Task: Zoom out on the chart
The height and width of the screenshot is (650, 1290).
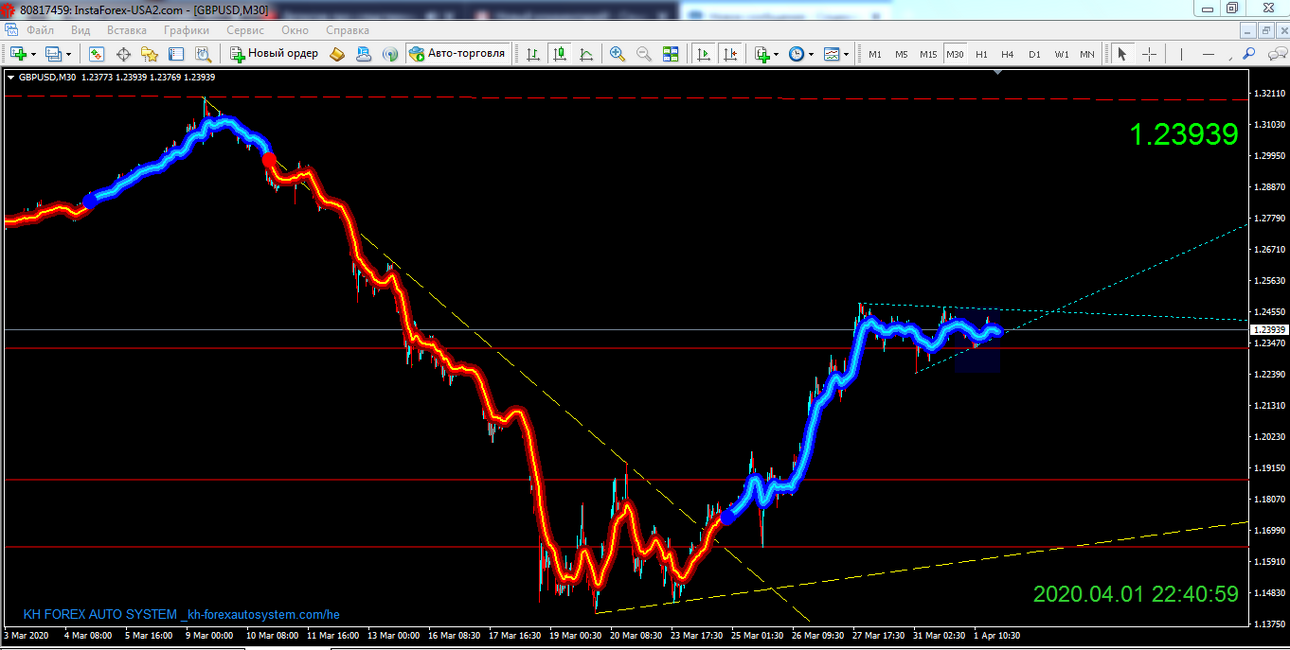Action: 644,54
